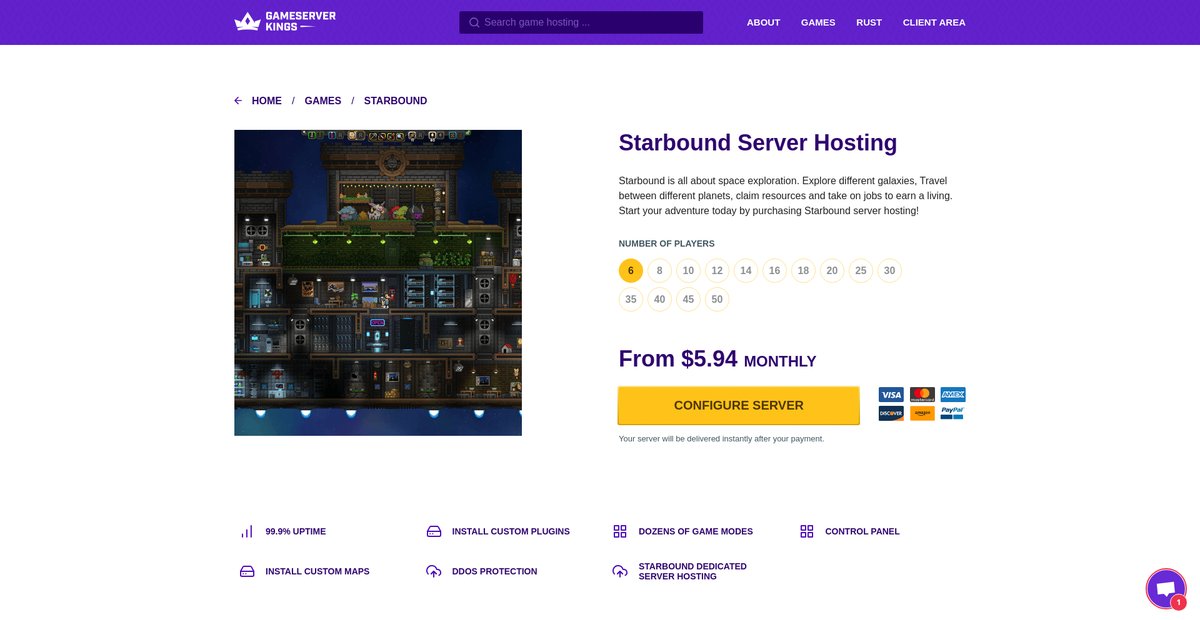Click the Discover card icon
The image size is (1200, 620).
891,413
